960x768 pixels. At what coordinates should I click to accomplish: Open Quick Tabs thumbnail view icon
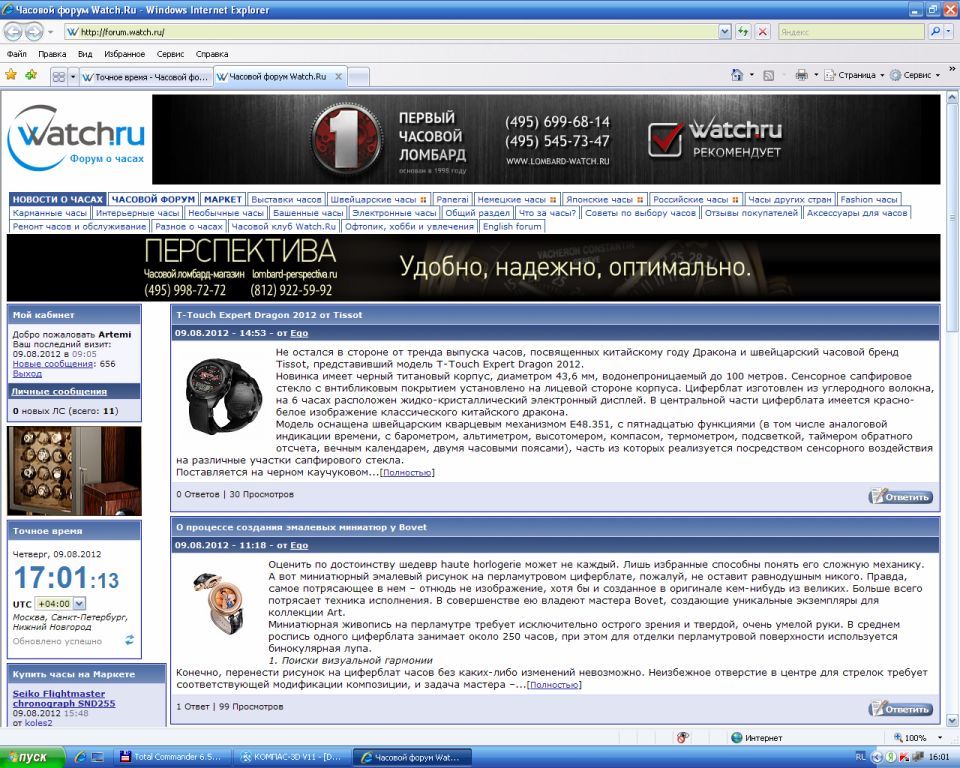click(59, 76)
